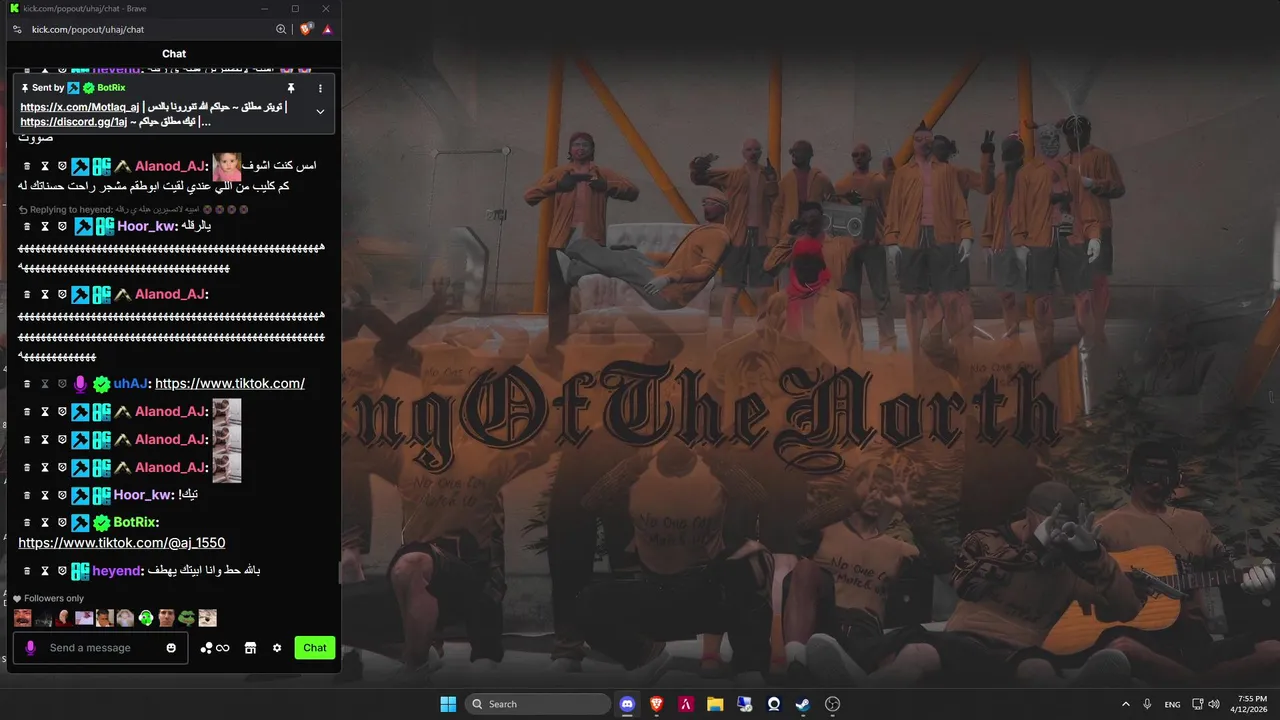Click the trash icon on uhAJ's message
Viewport: 1280px width, 720px height.
point(27,383)
